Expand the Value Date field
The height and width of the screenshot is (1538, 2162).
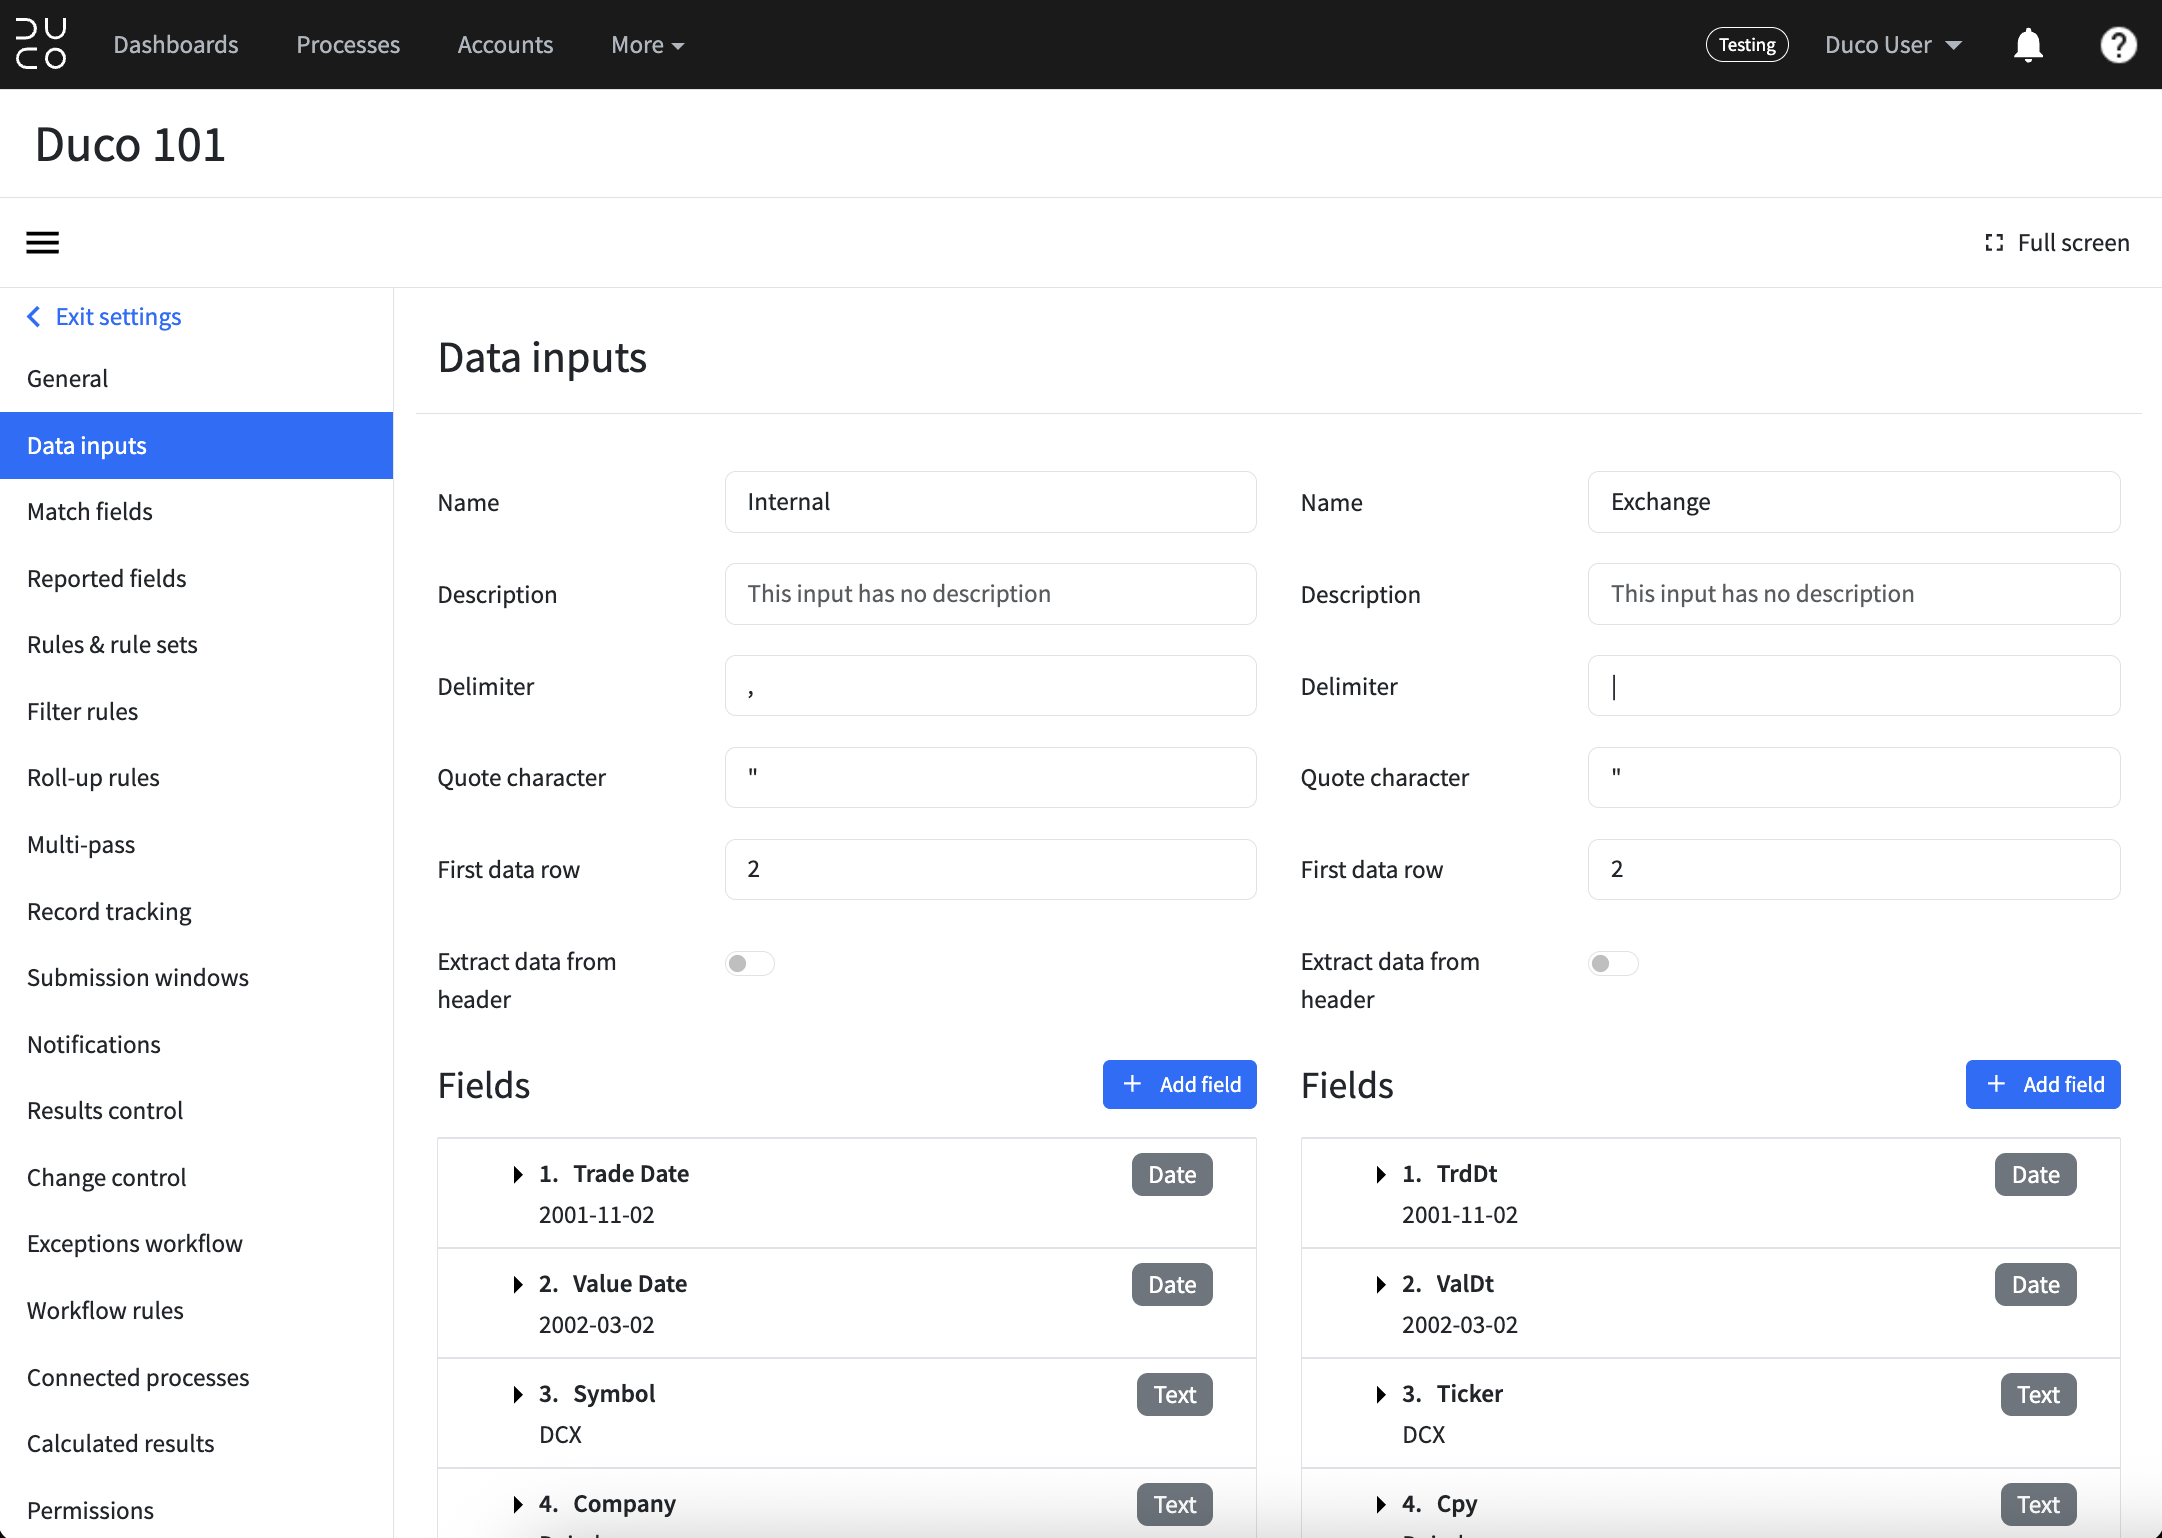pyautogui.click(x=518, y=1284)
